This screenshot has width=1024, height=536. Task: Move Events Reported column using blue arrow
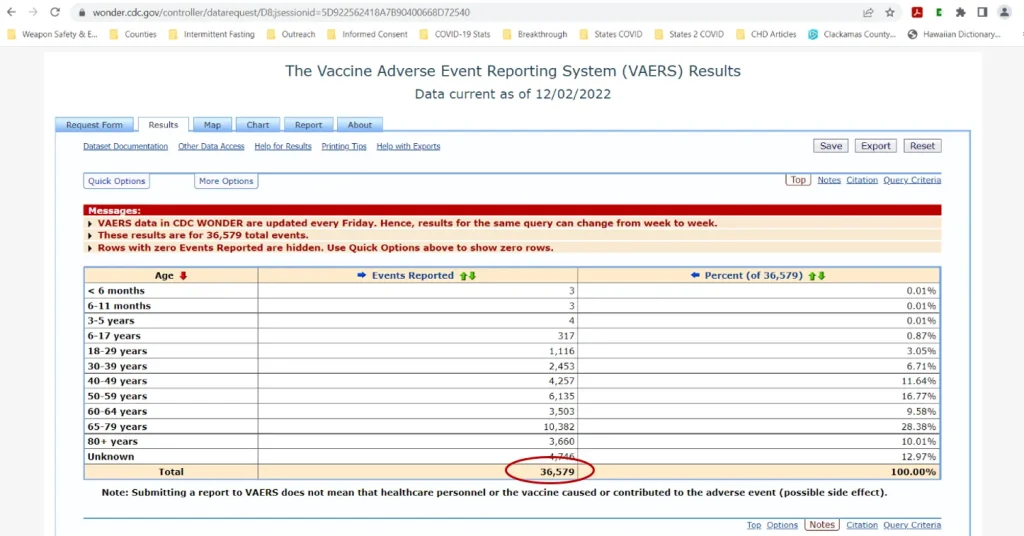[x=362, y=276]
